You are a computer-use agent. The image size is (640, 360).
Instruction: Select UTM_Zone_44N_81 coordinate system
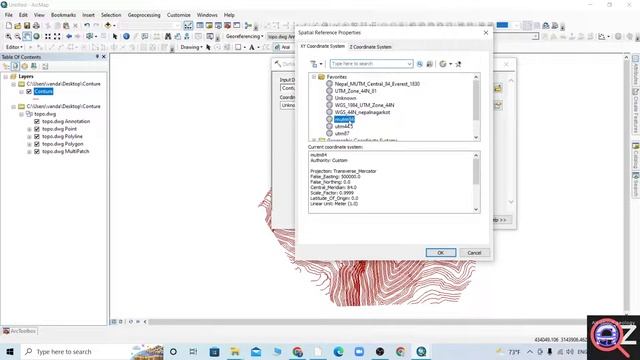click(355, 91)
